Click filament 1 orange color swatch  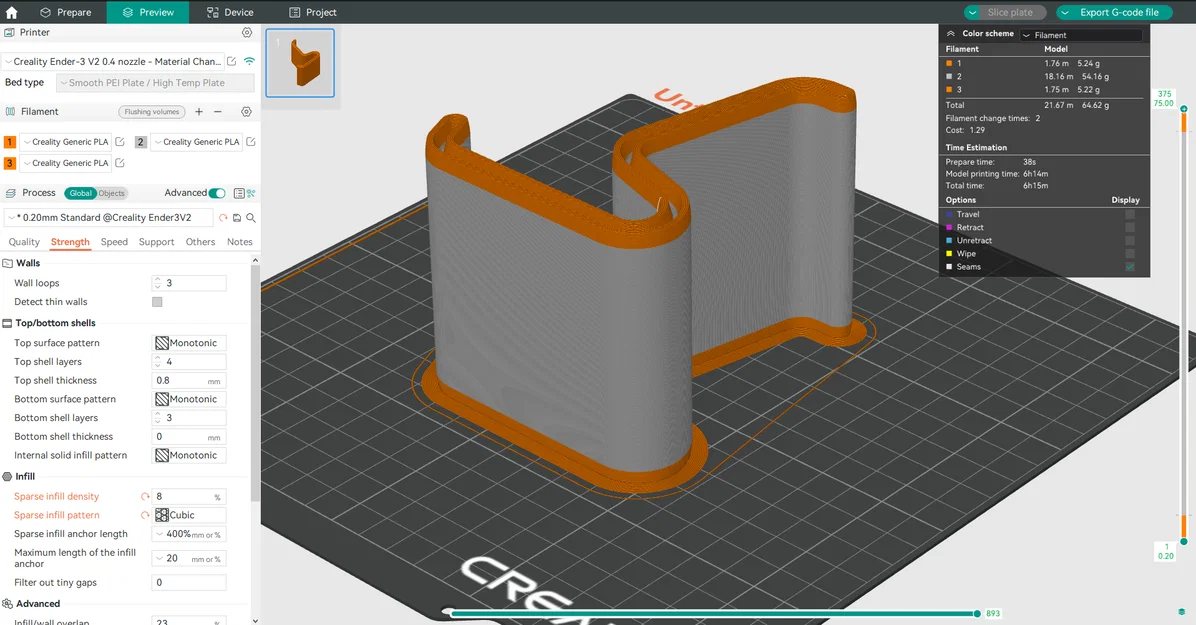pos(10,142)
